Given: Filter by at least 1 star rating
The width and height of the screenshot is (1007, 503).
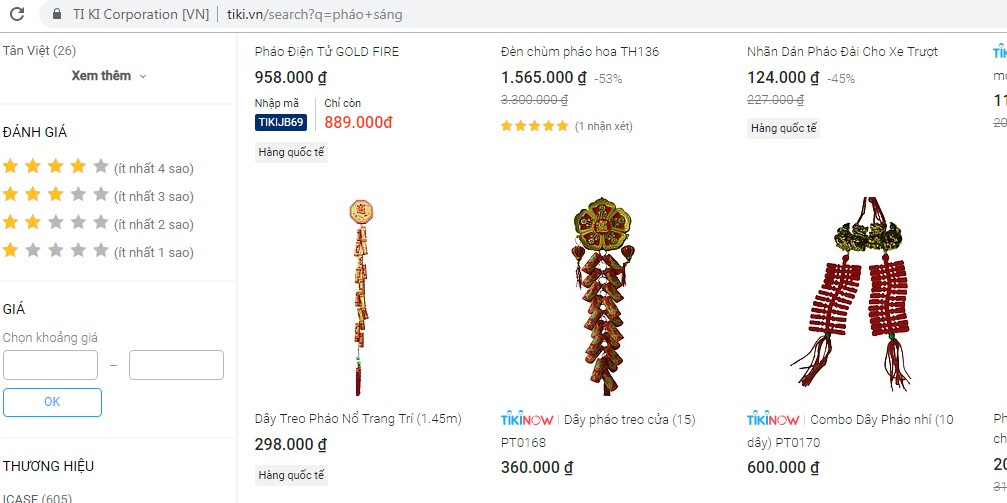Looking at the screenshot, I should click(x=98, y=251).
